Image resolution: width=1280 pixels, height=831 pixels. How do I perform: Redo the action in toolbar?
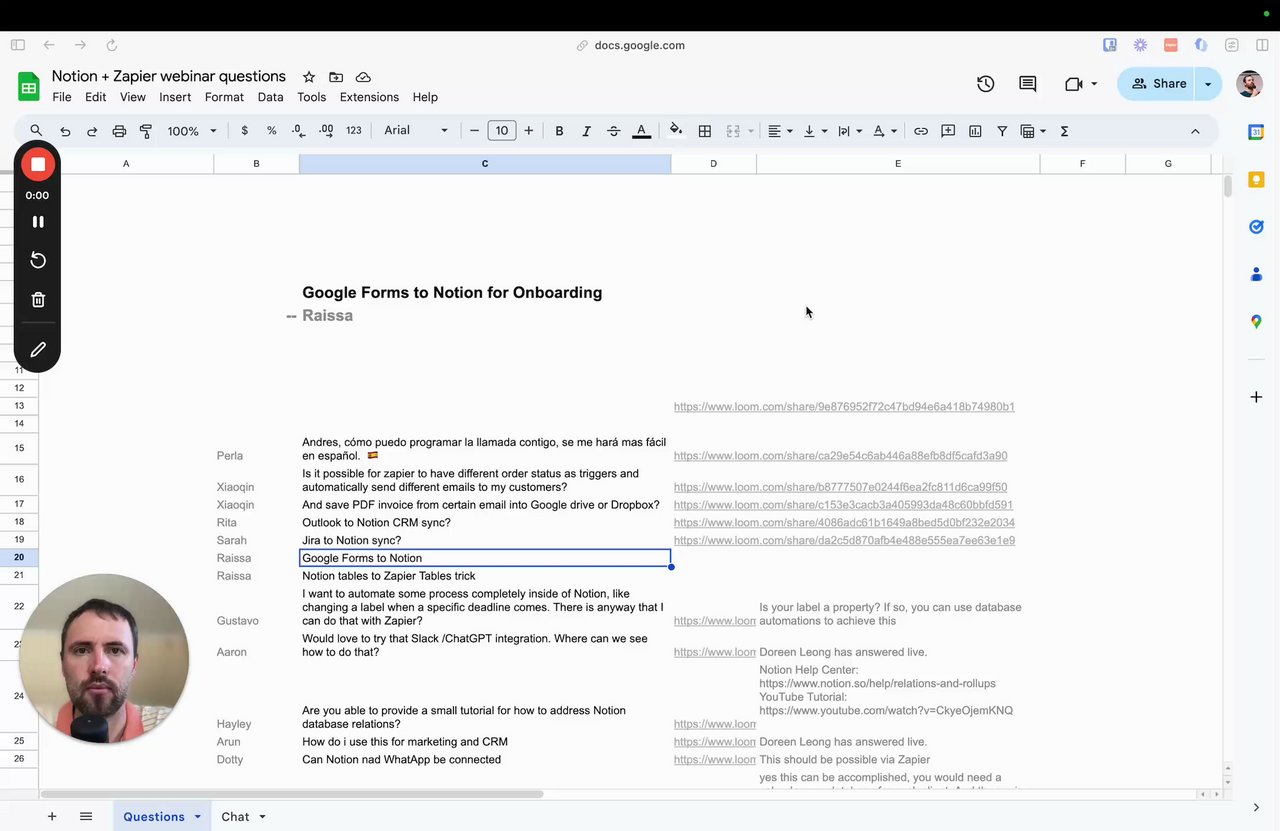coord(92,131)
